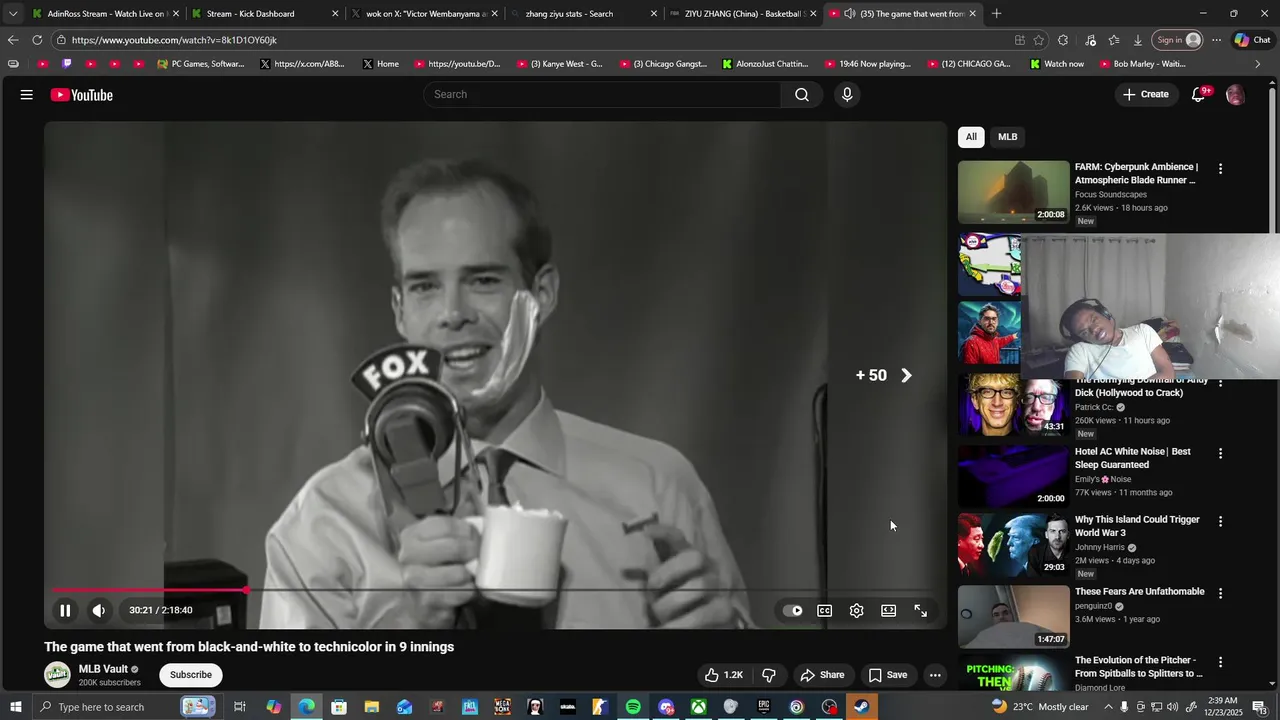This screenshot has width=1280, height=720.
Task: Open browser downloads icon
Action: [x=1138, y=40]
